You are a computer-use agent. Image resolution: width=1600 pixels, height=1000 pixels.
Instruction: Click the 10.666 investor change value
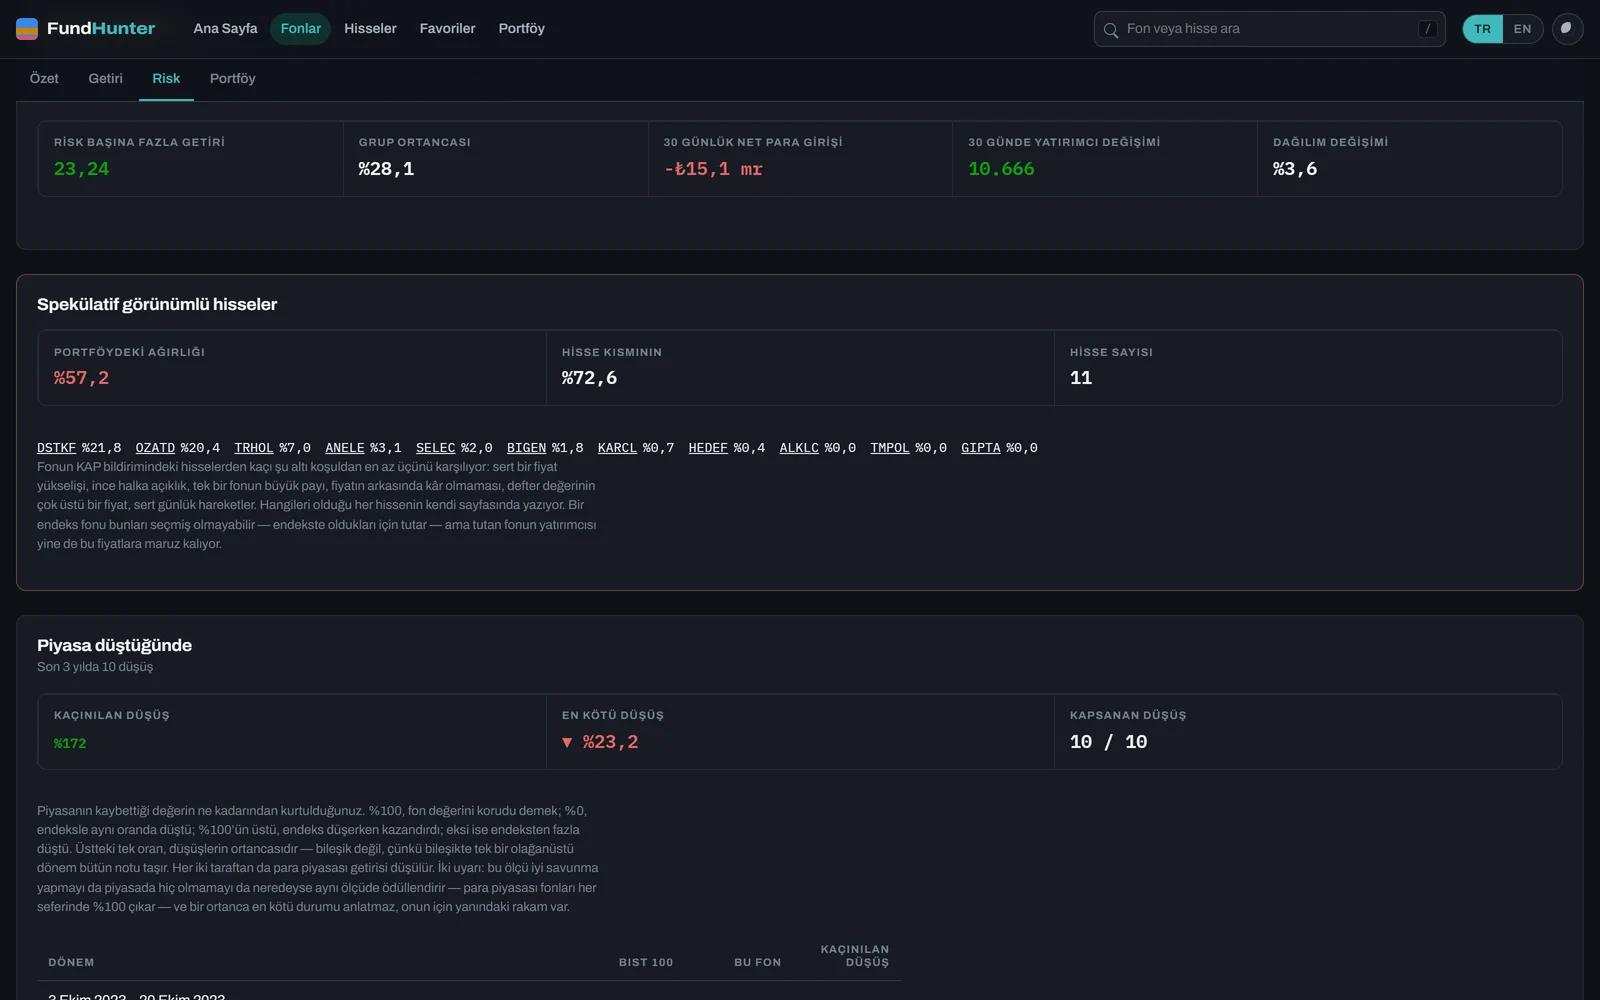tap(1001, 169)
